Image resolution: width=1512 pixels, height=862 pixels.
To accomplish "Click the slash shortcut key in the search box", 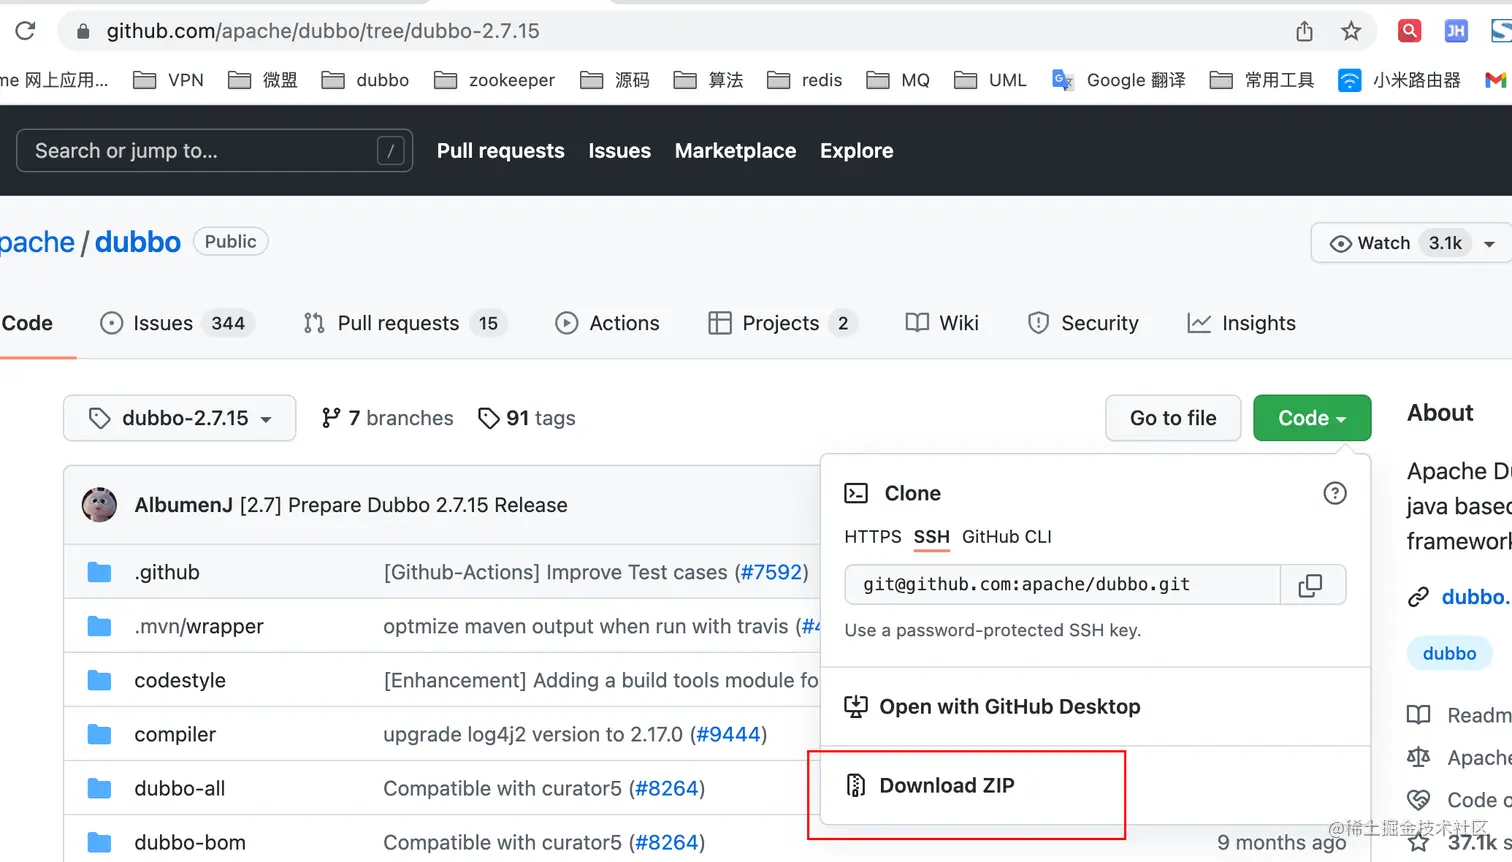I will click(x=390, y=151).
